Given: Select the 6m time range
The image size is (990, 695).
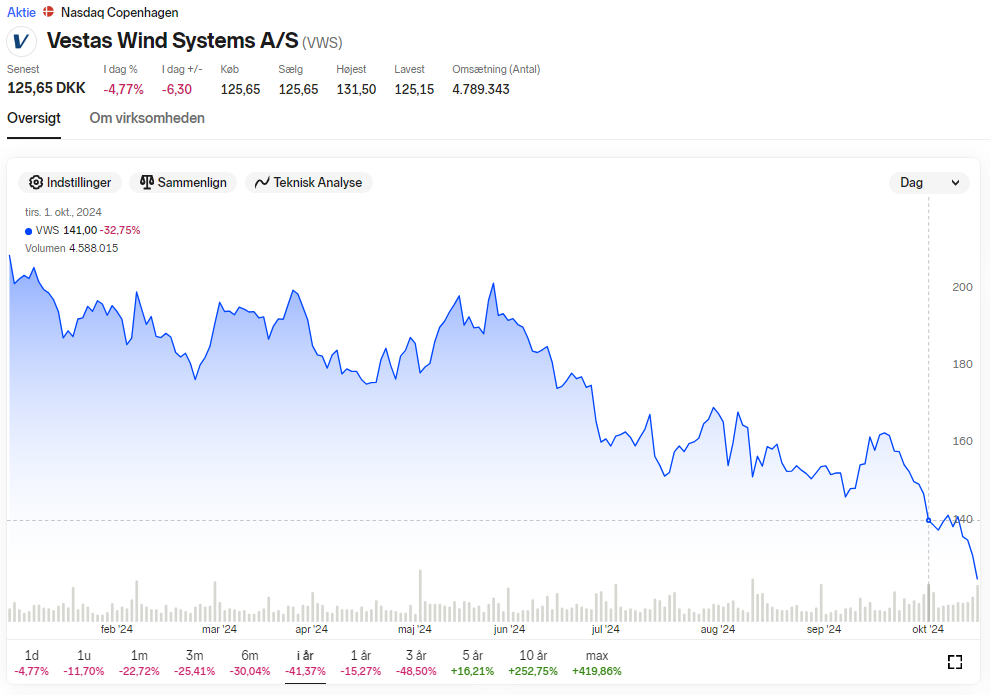Looking at the screenshot, I should click(x=250, y=663).
